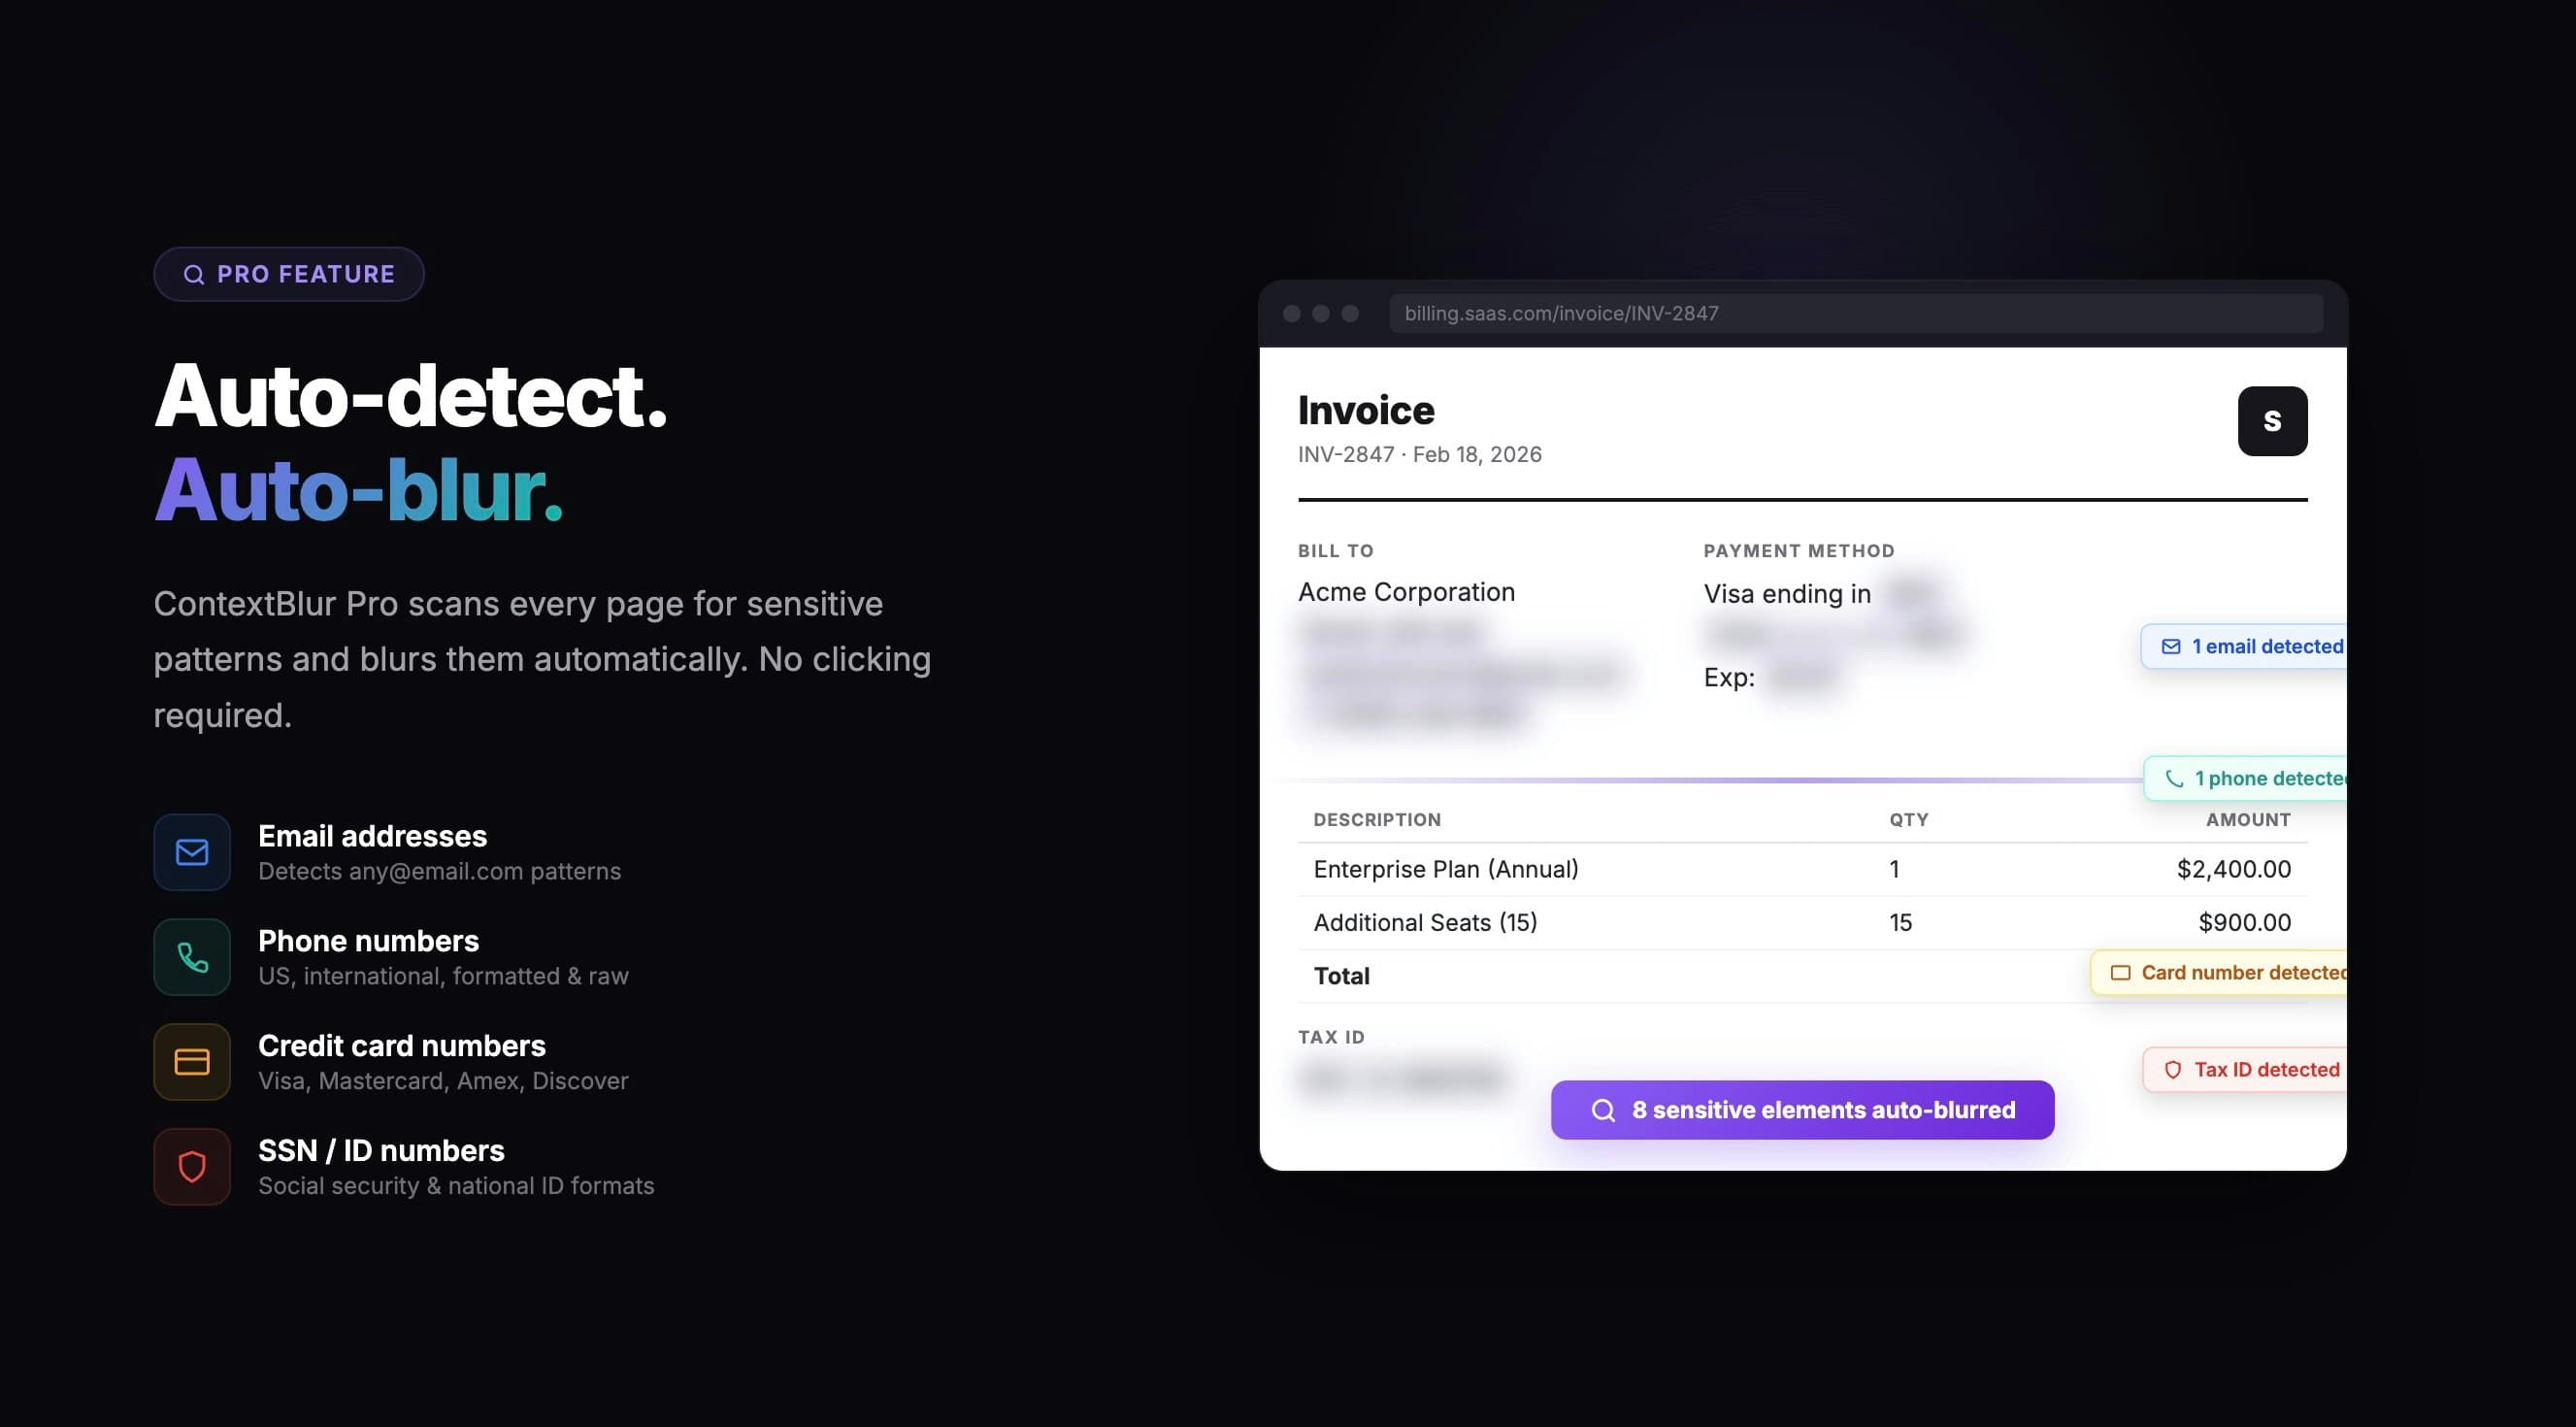Click magnifier icon in PRO FEATURE badge
Screen dimensions: 2576x1427
194,275
